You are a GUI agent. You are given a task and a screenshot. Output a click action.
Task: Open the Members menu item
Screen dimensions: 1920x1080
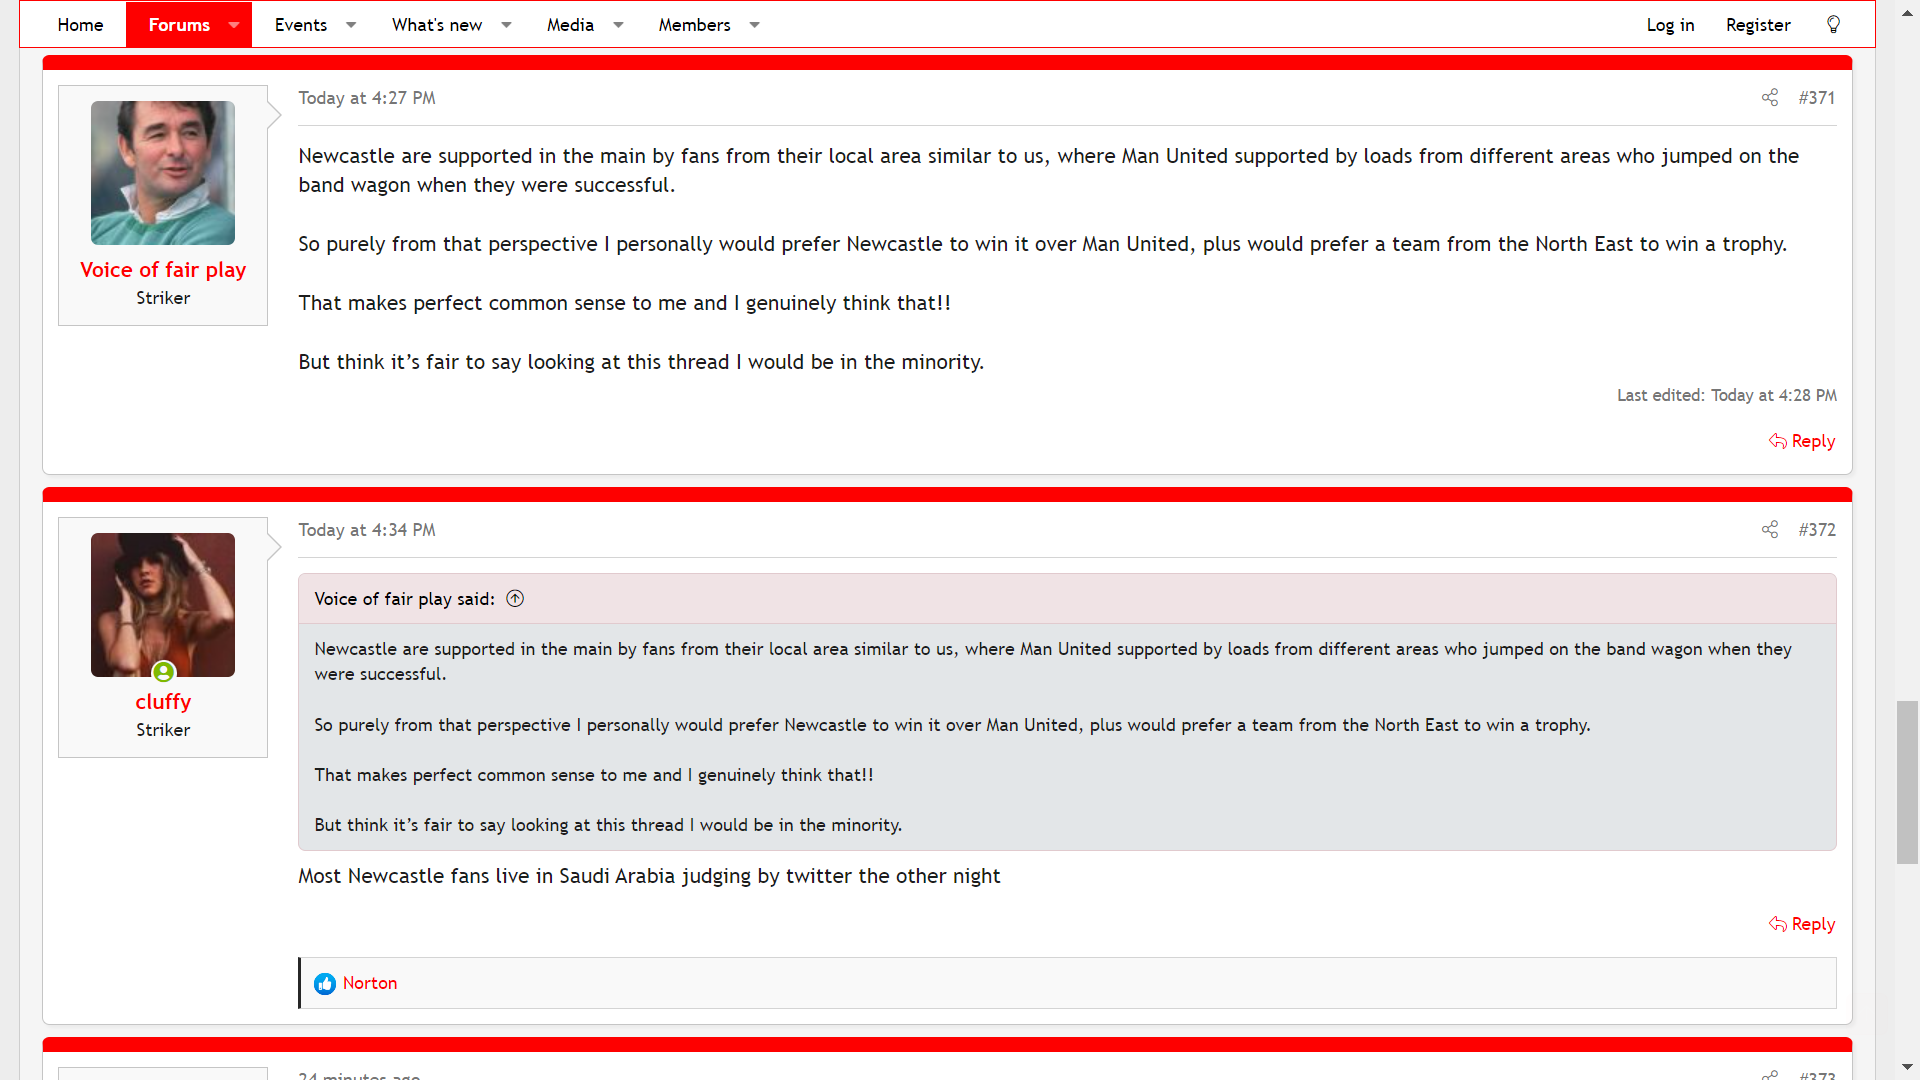(x=694, y=24)
